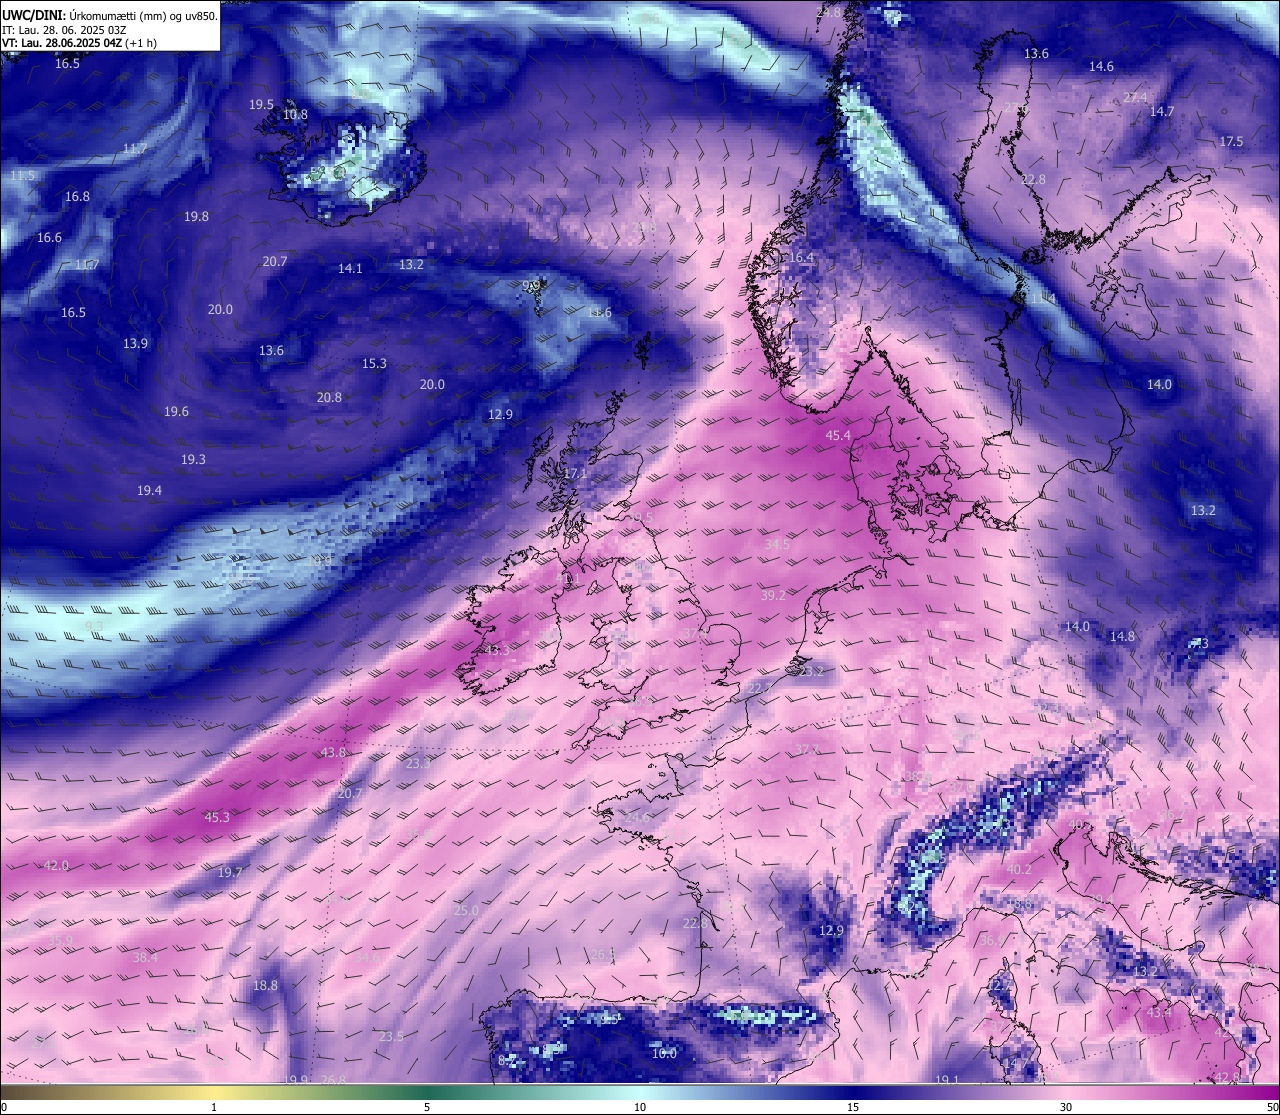Click the 16.6 value on the map

point(49,238)
